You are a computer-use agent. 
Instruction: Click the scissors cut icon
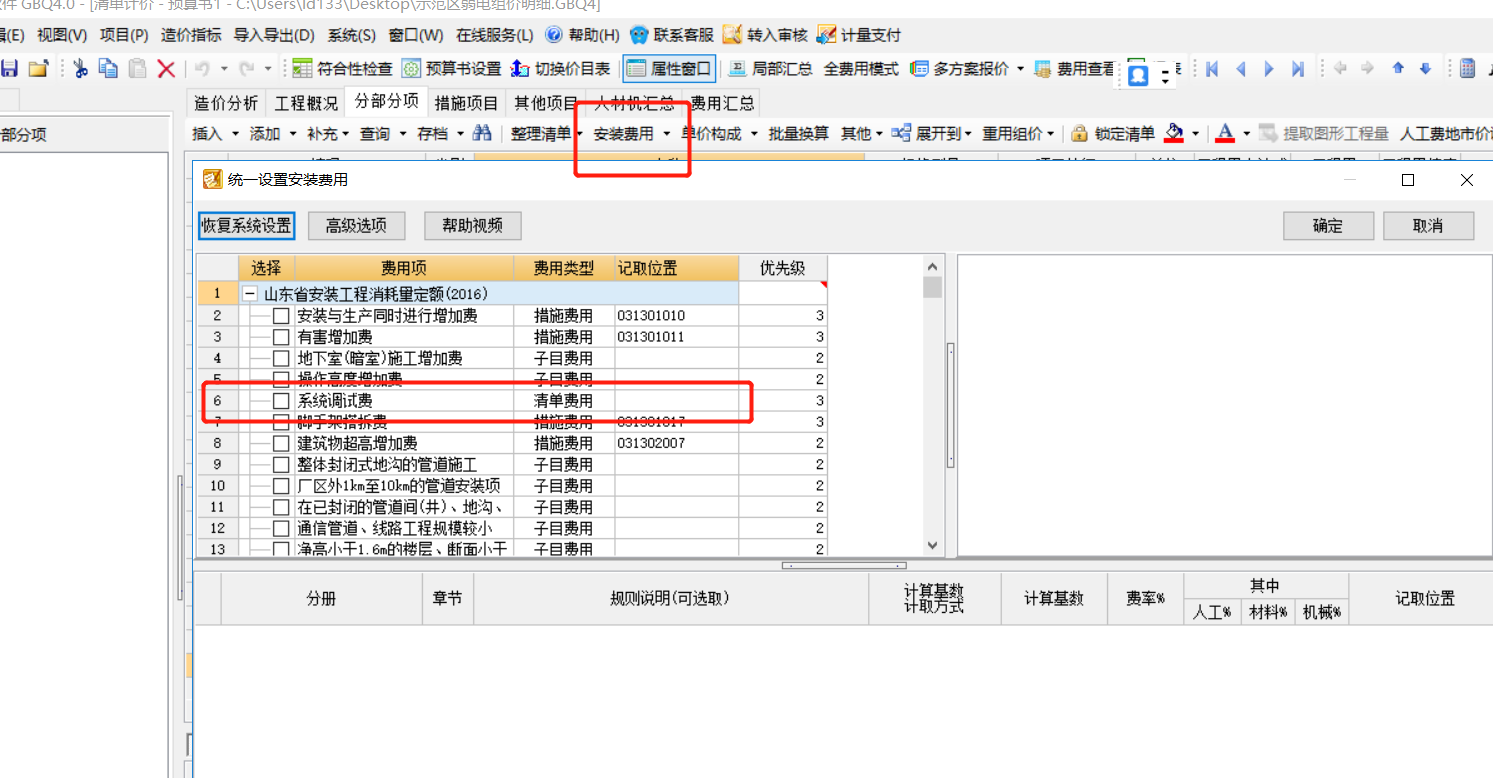pyautogui.click(x=81, y=69)
